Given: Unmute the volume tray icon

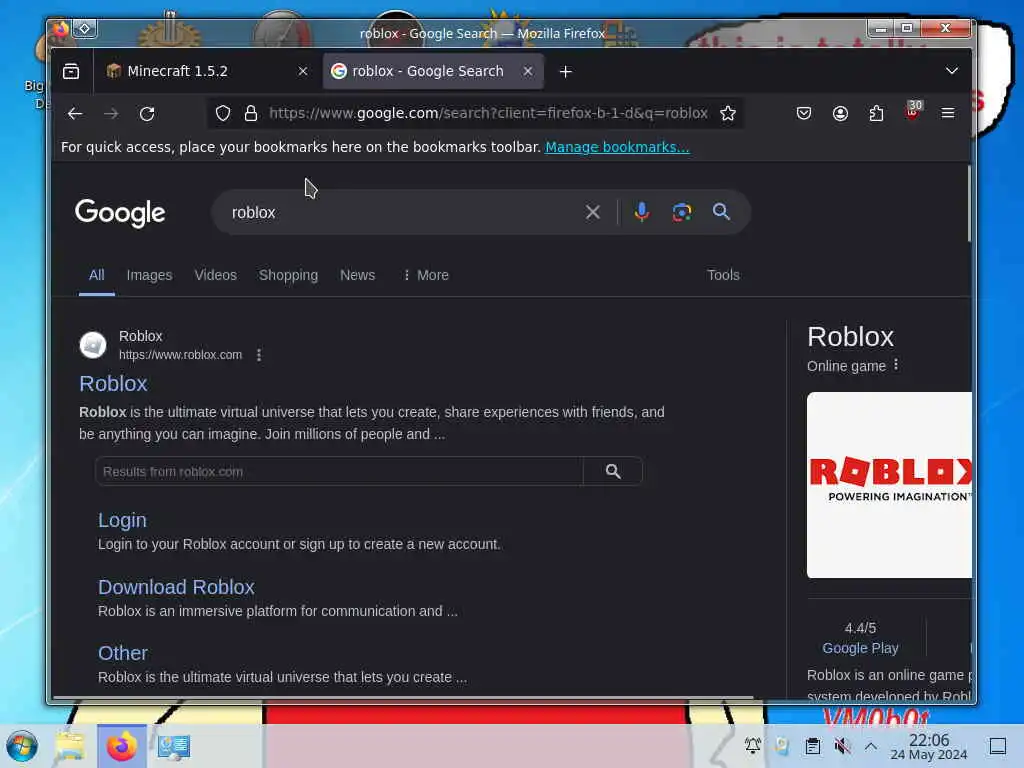Looking at the screenshot, I should click(842, 746).
